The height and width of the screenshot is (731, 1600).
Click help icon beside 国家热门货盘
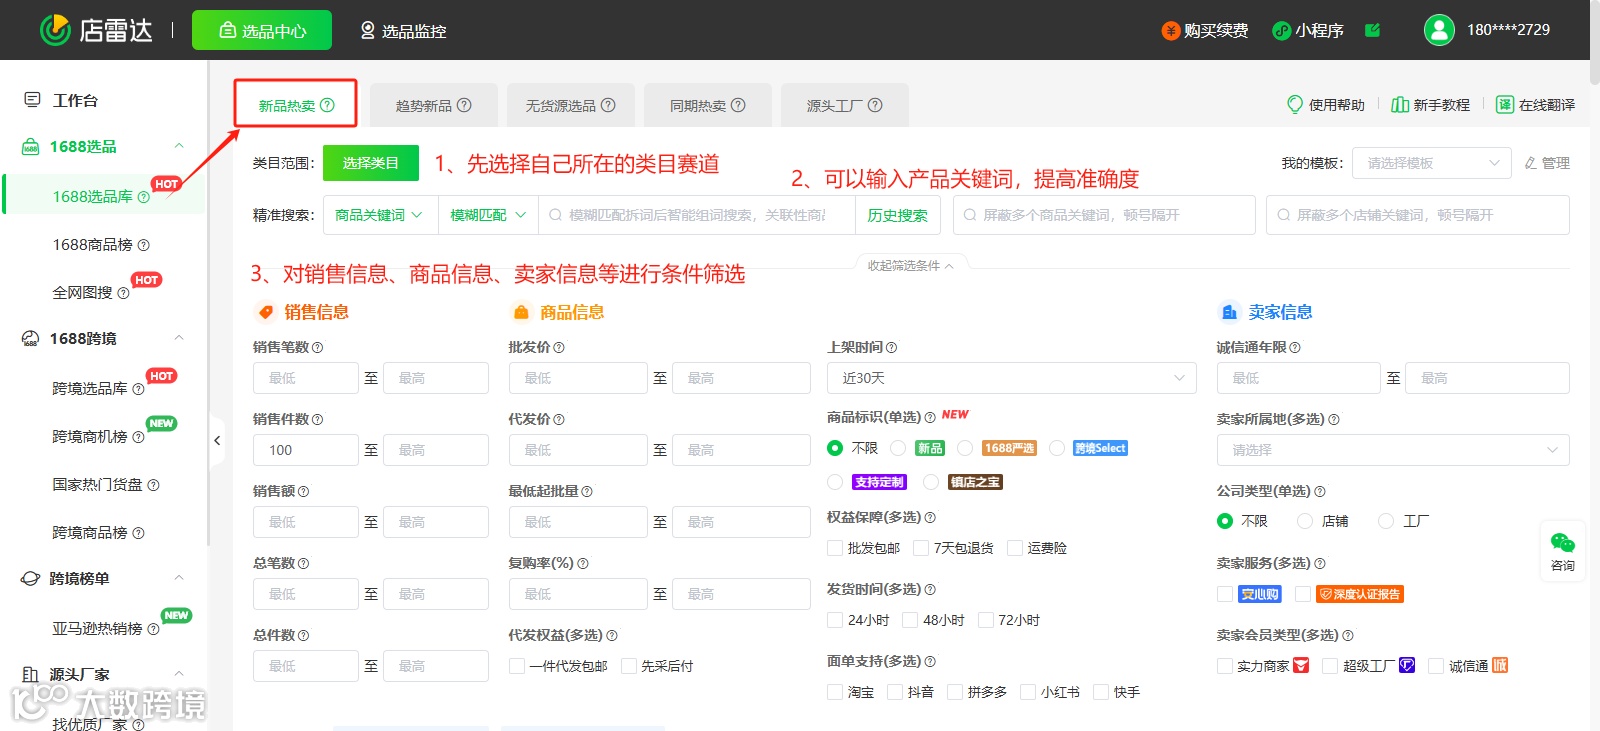(x=153, y=485)
